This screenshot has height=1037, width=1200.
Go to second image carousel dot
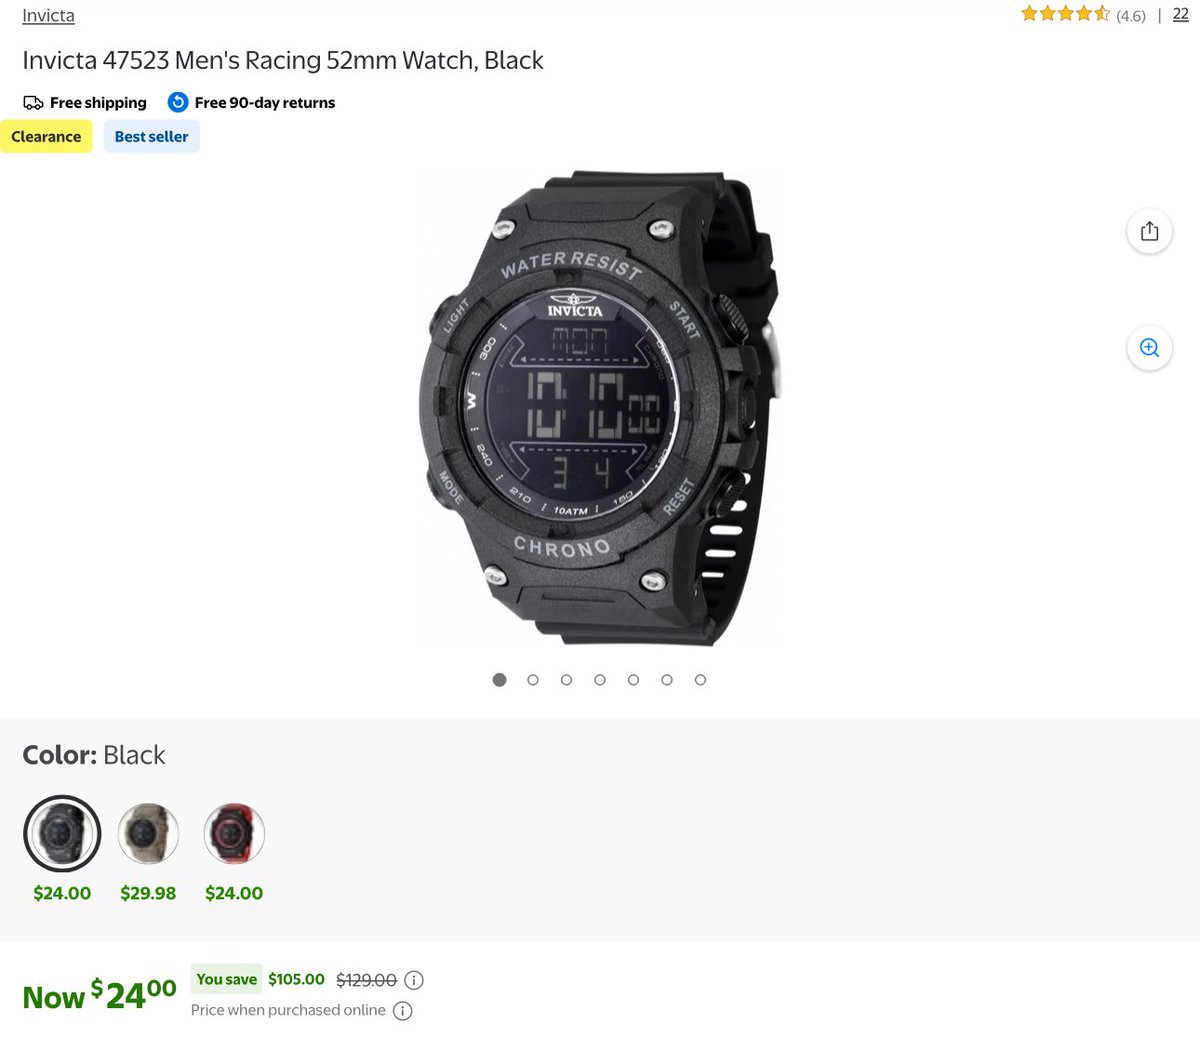[x=533, y=680]
